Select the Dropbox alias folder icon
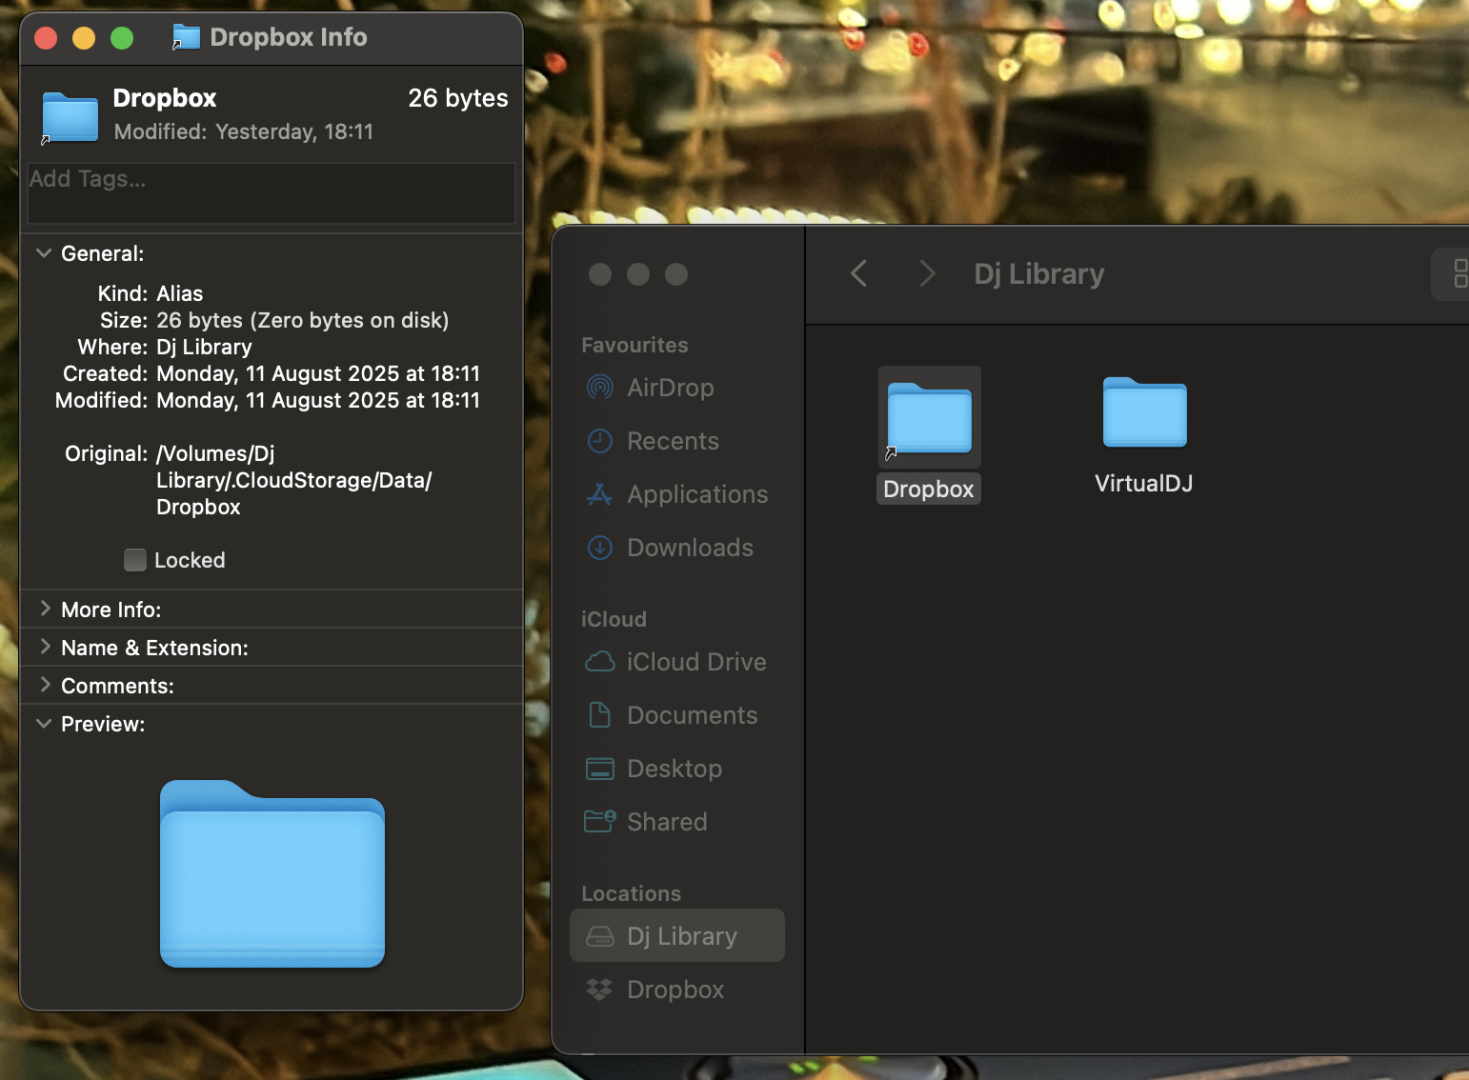 click(929, 418)
